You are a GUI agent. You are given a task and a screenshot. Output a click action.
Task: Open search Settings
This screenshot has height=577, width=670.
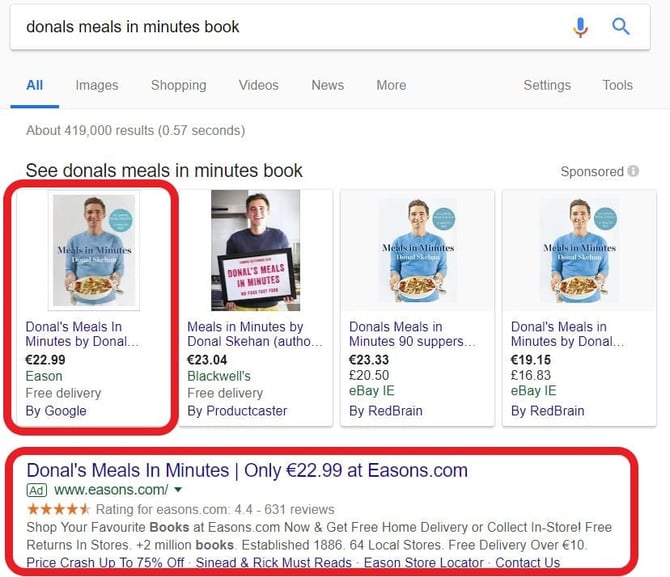547,85
